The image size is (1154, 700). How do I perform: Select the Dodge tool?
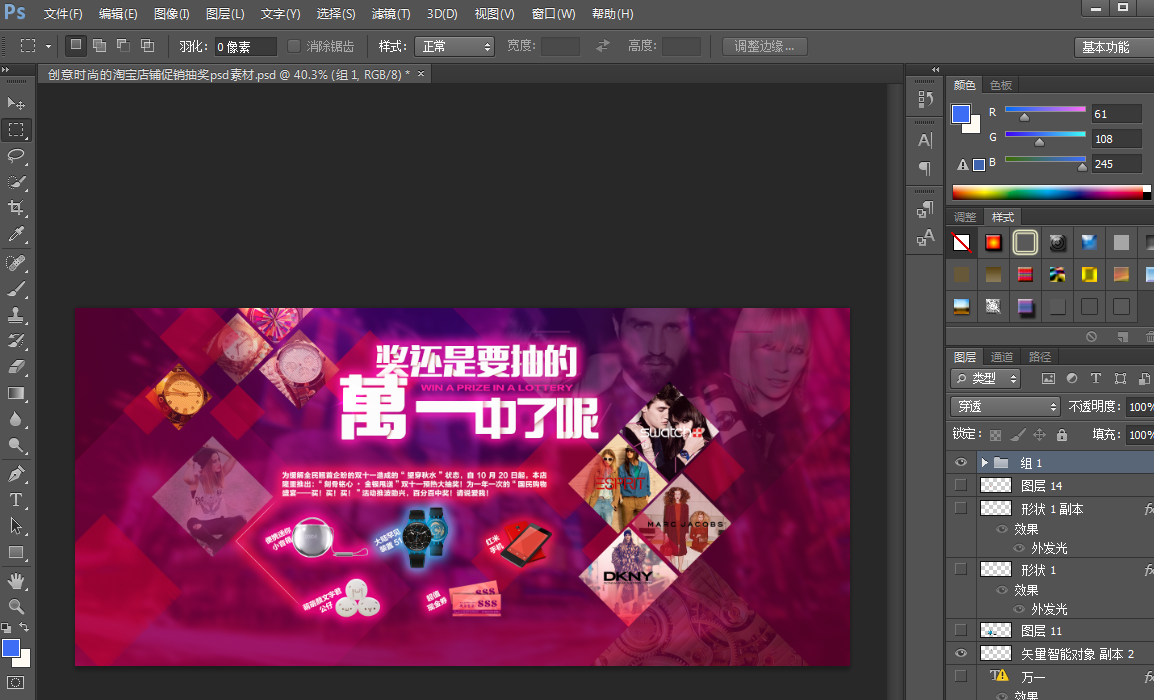[15, 445]
